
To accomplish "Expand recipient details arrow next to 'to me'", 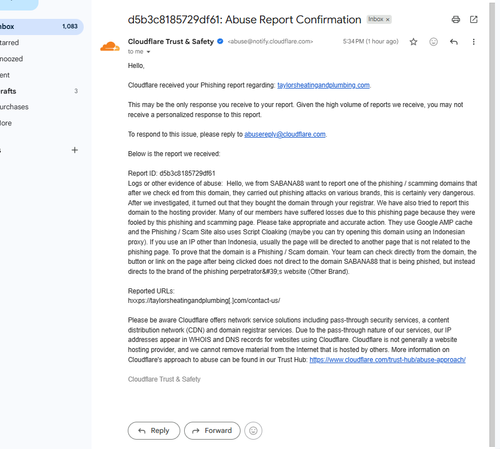I will [148, 52].
